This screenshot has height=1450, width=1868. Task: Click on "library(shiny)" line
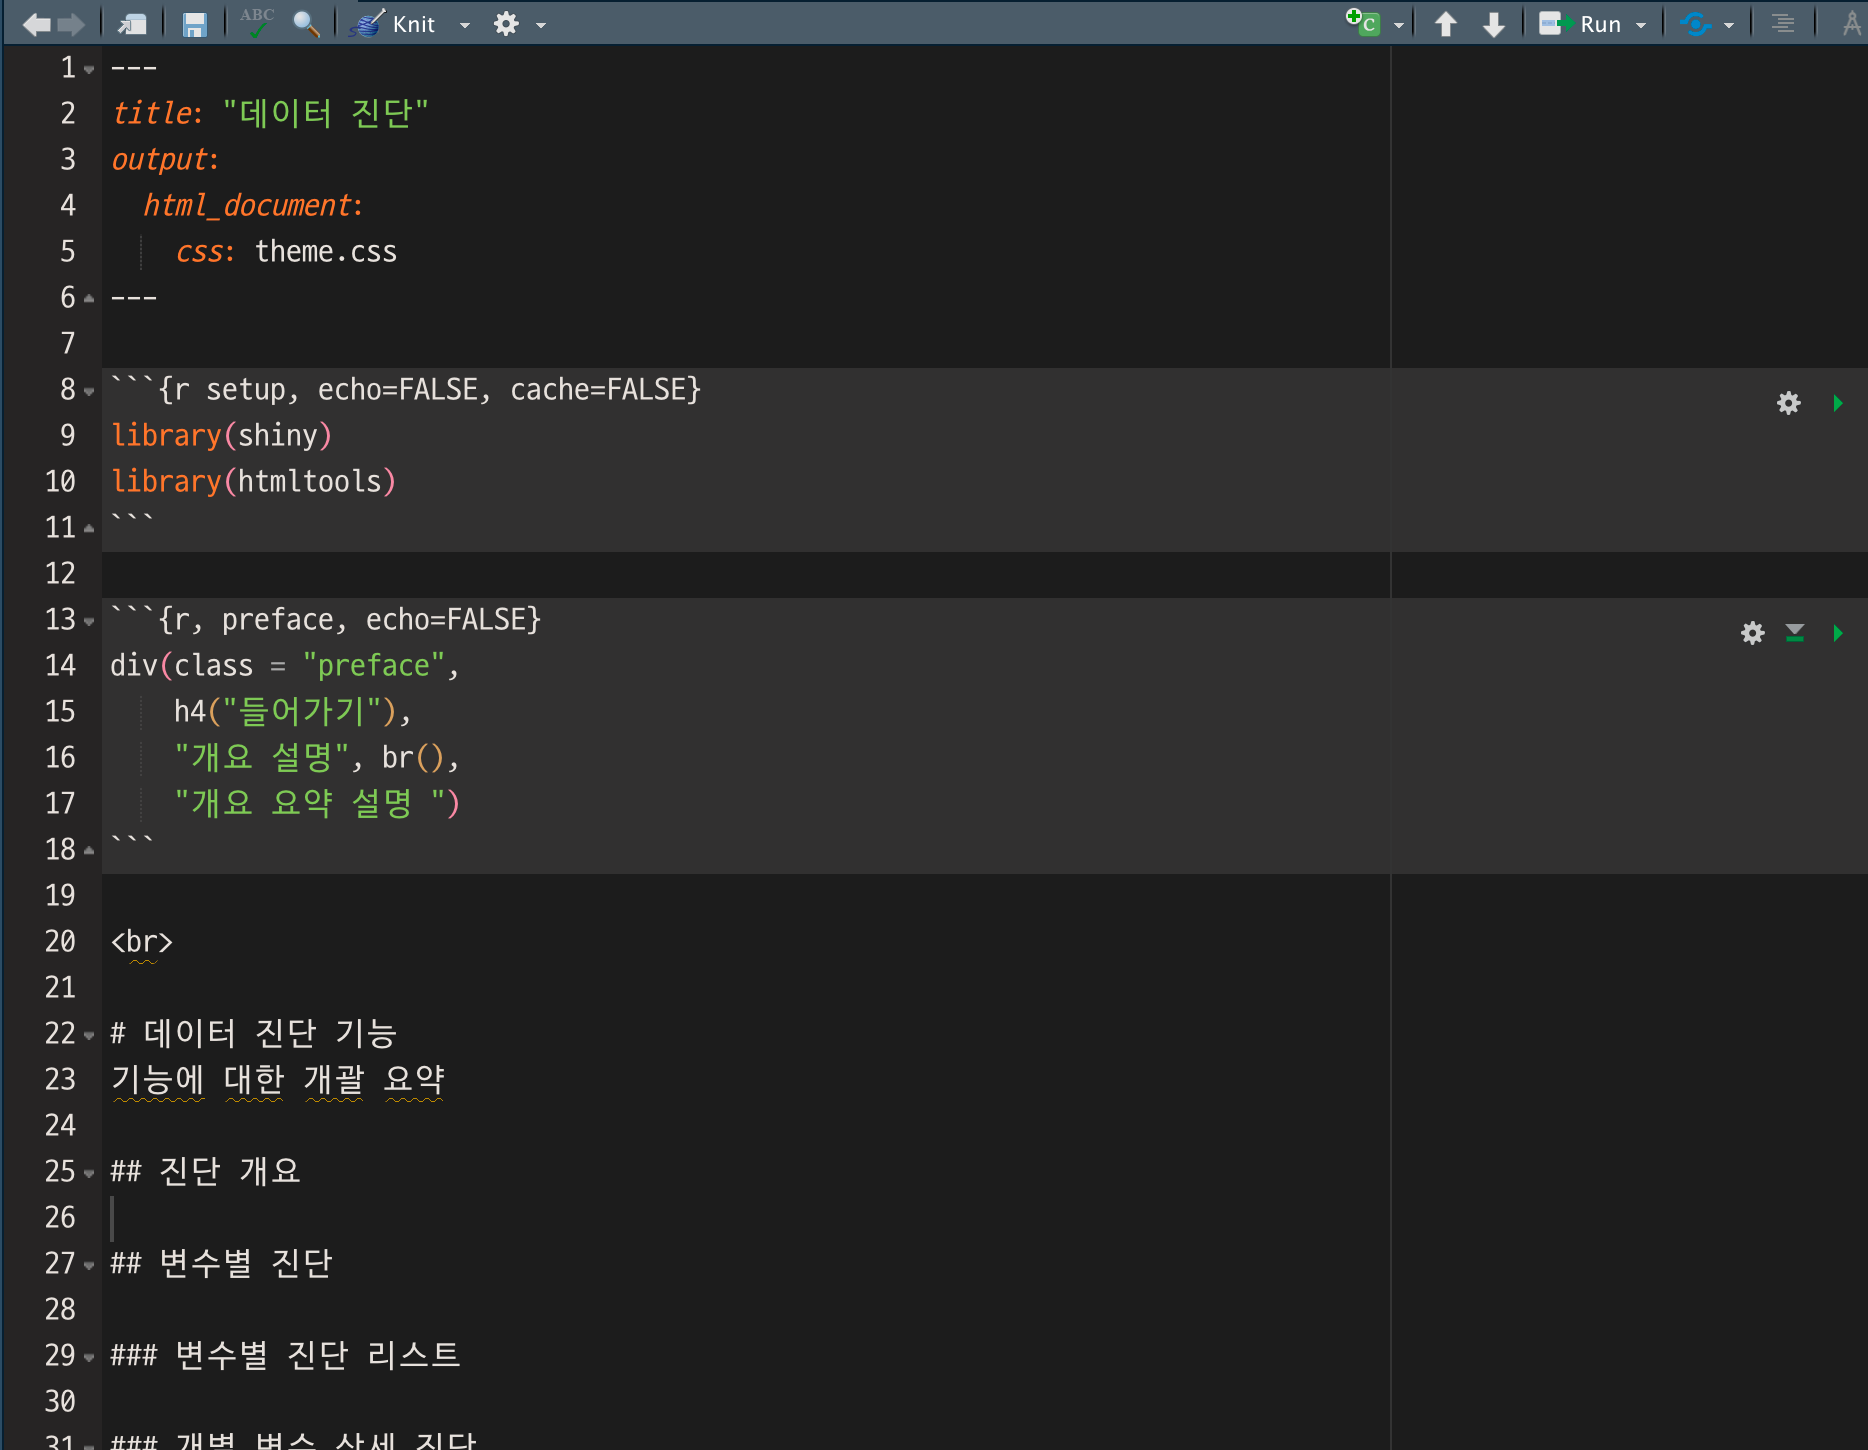pyautogui.click(x=221, y=436)
